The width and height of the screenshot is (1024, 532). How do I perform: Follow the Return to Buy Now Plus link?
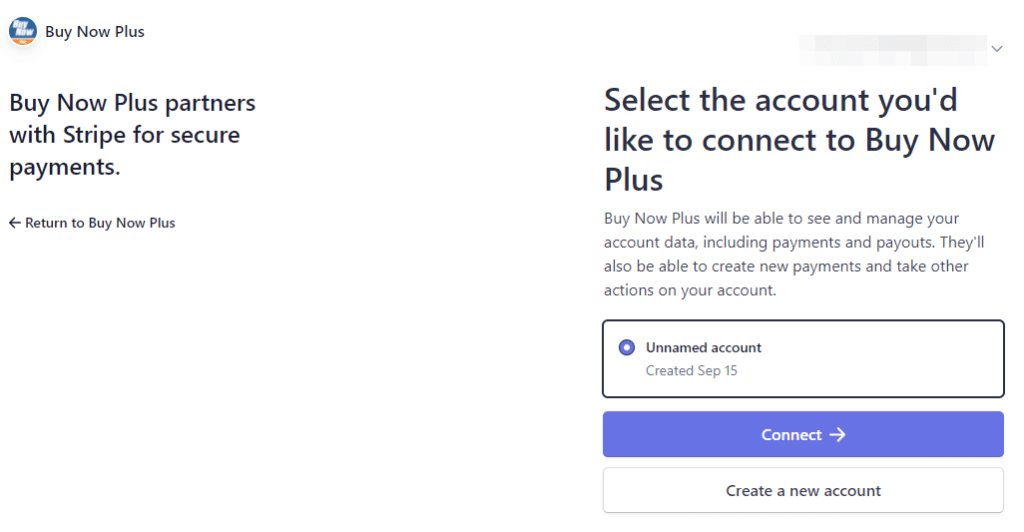[92, 223]
